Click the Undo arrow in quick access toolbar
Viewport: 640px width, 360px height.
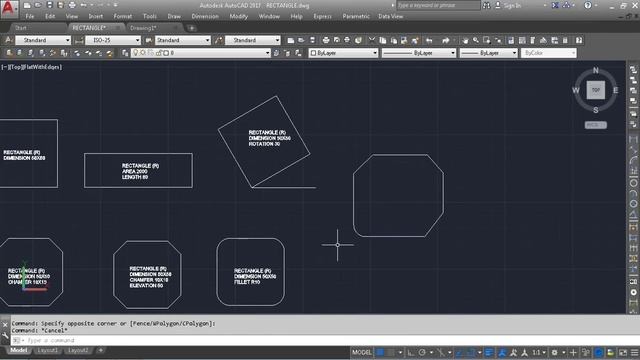pyautogui.click(x=84, y=5)
